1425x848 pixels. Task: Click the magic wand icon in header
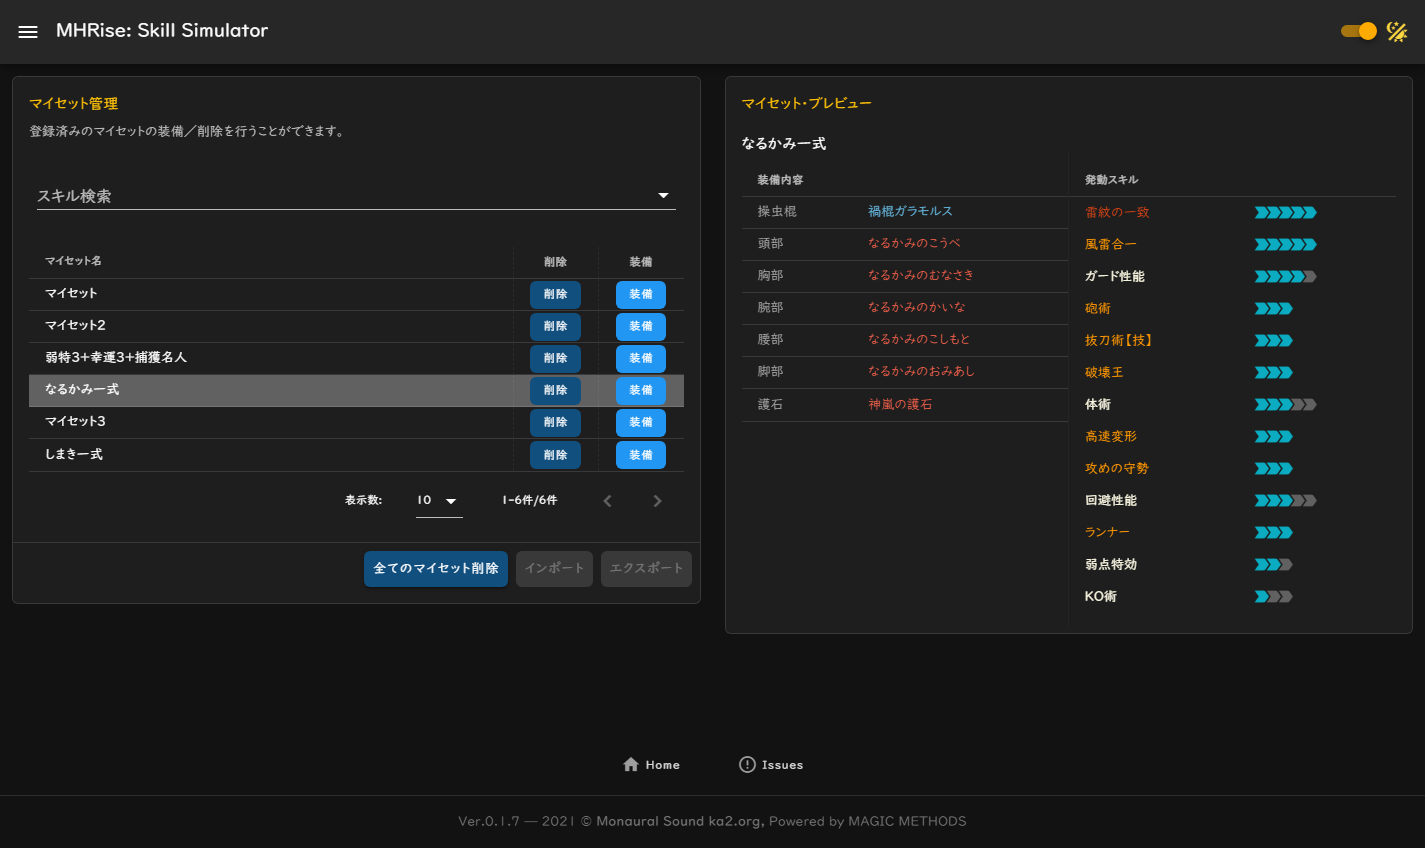click(x=1397, y=32)
